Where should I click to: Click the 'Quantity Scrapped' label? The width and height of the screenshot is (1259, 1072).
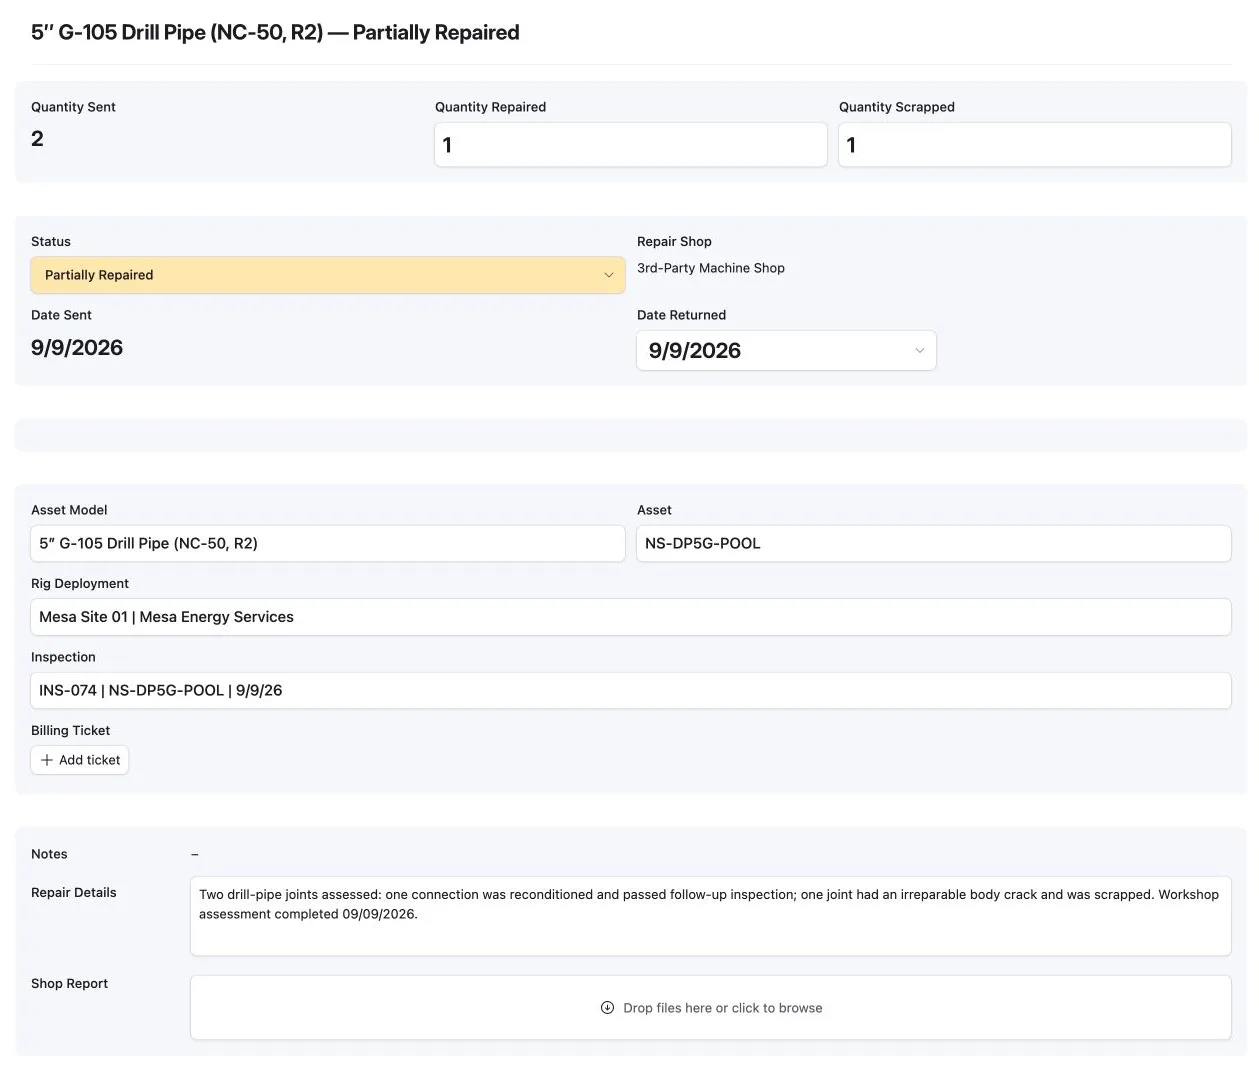click(896, 107)
